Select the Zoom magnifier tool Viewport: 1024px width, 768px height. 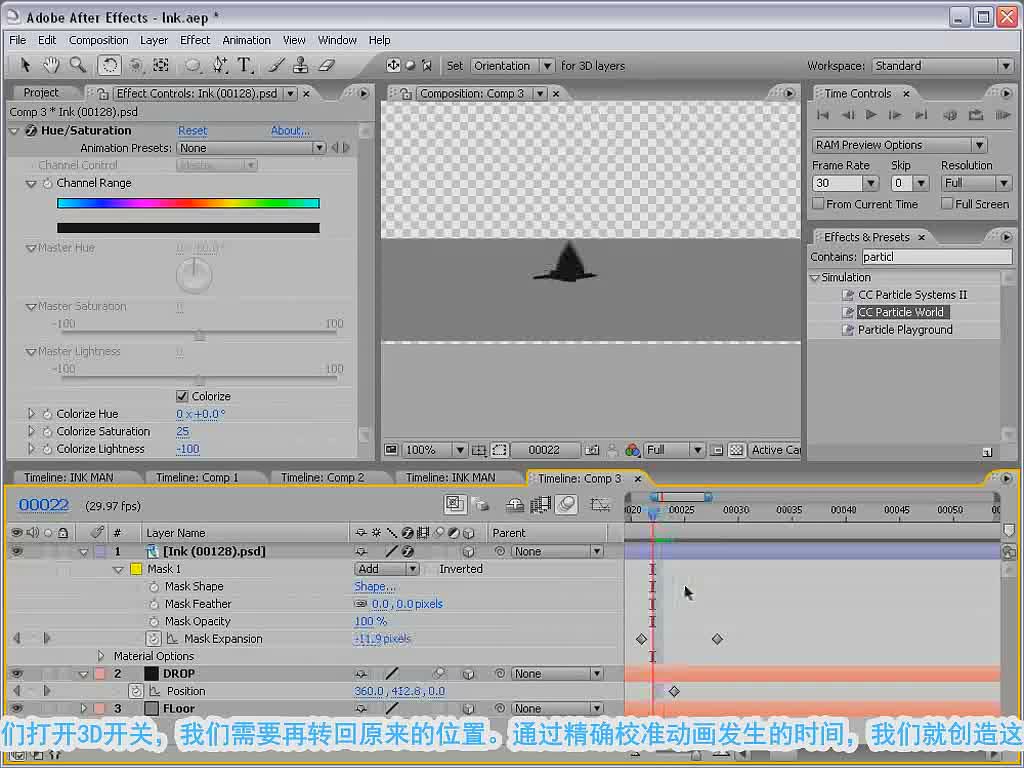coord(78,65)
